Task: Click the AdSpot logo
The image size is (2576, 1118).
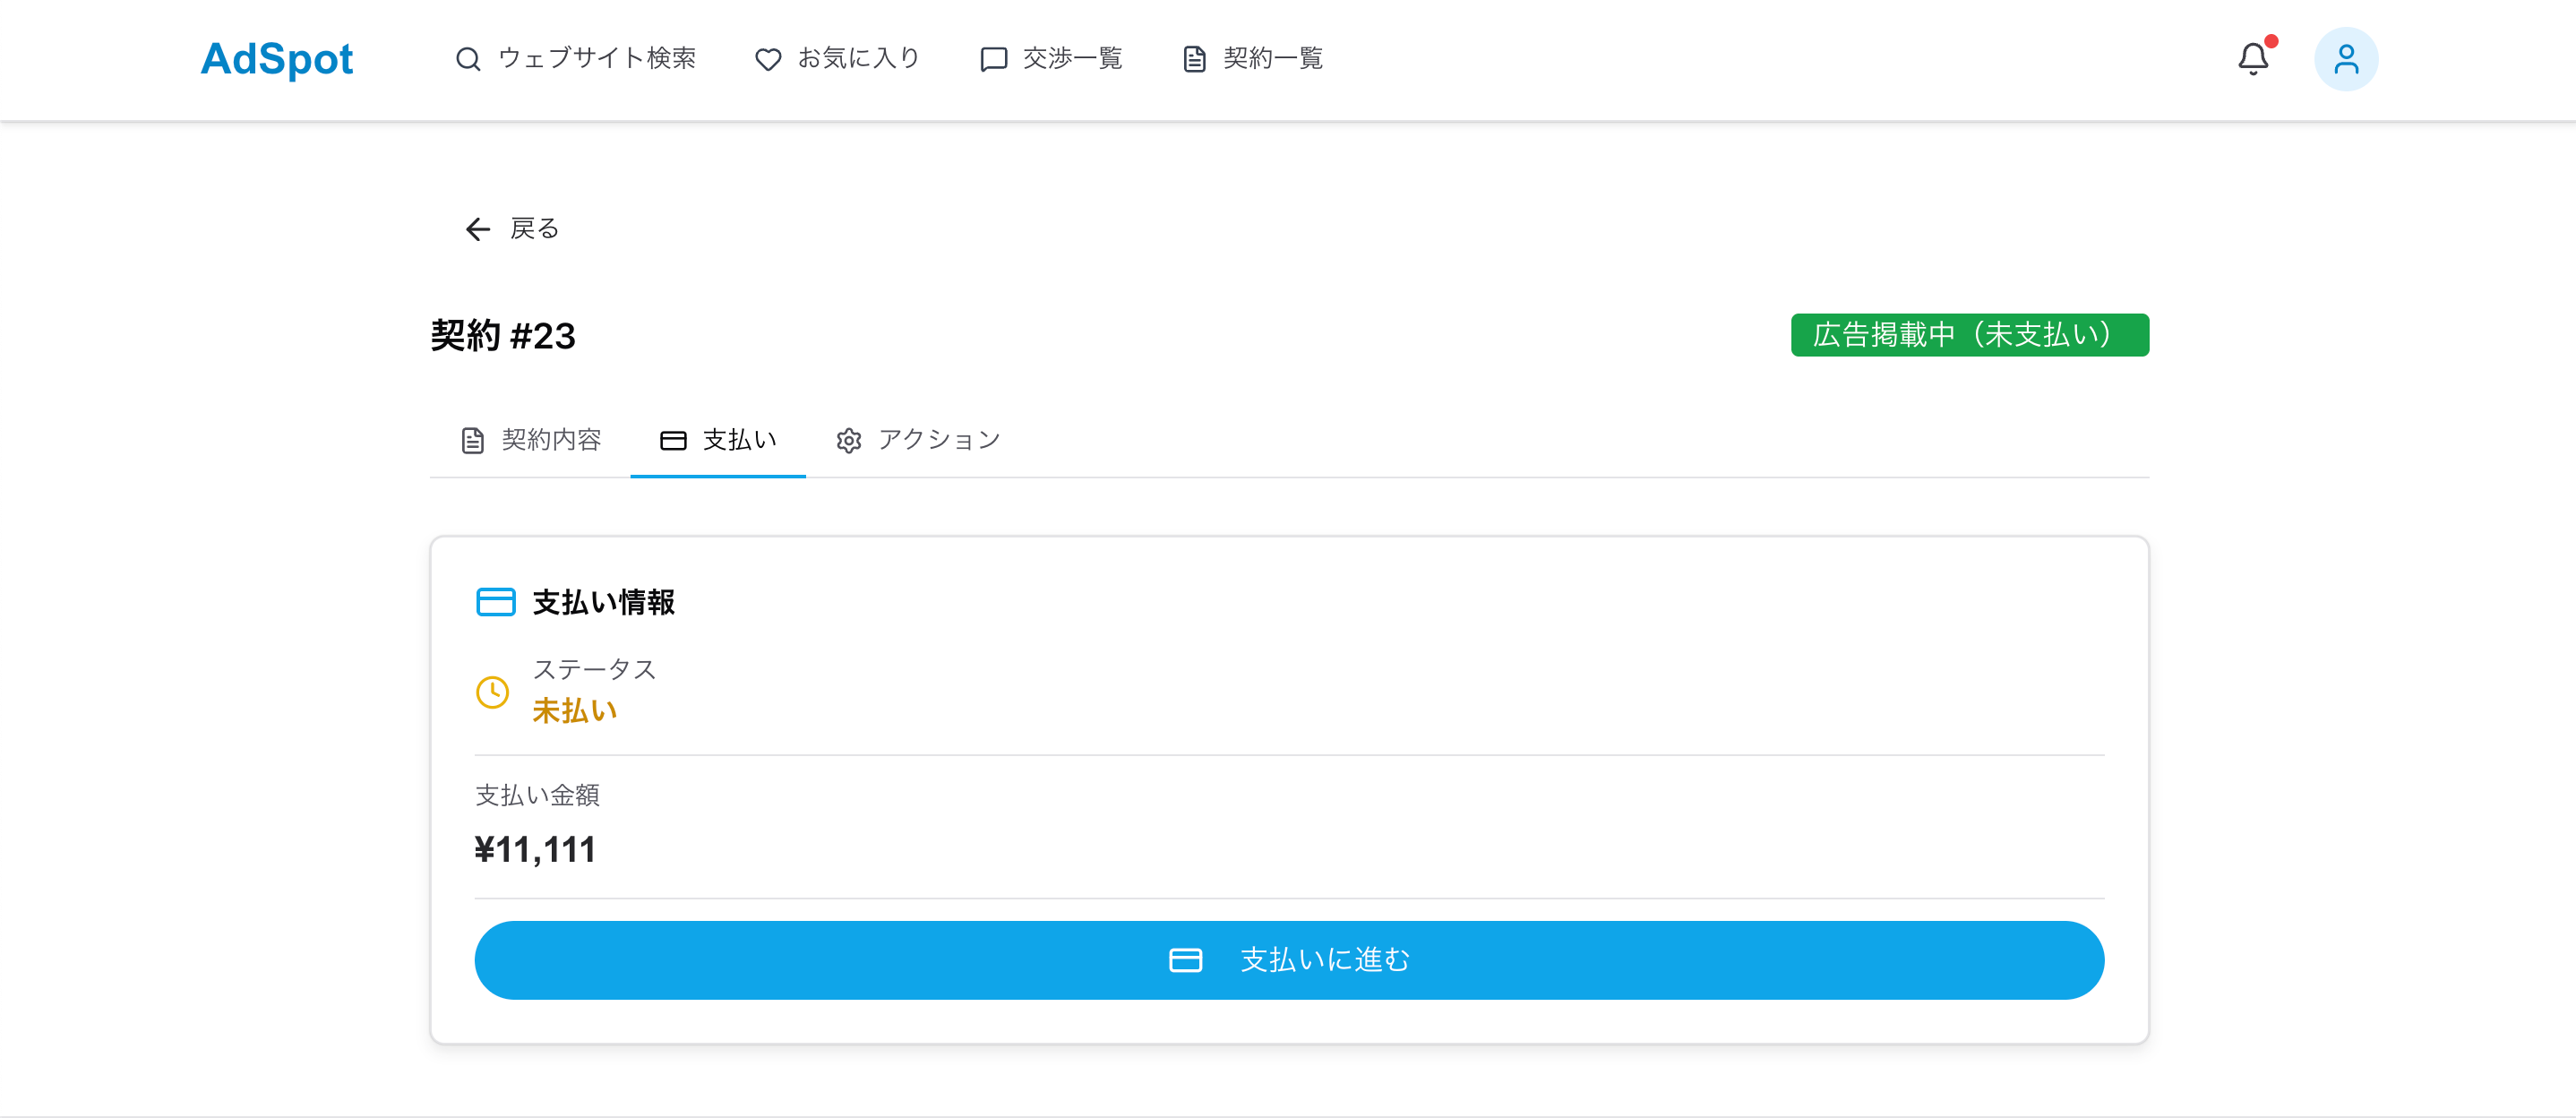Action: [x=276, y=59]
